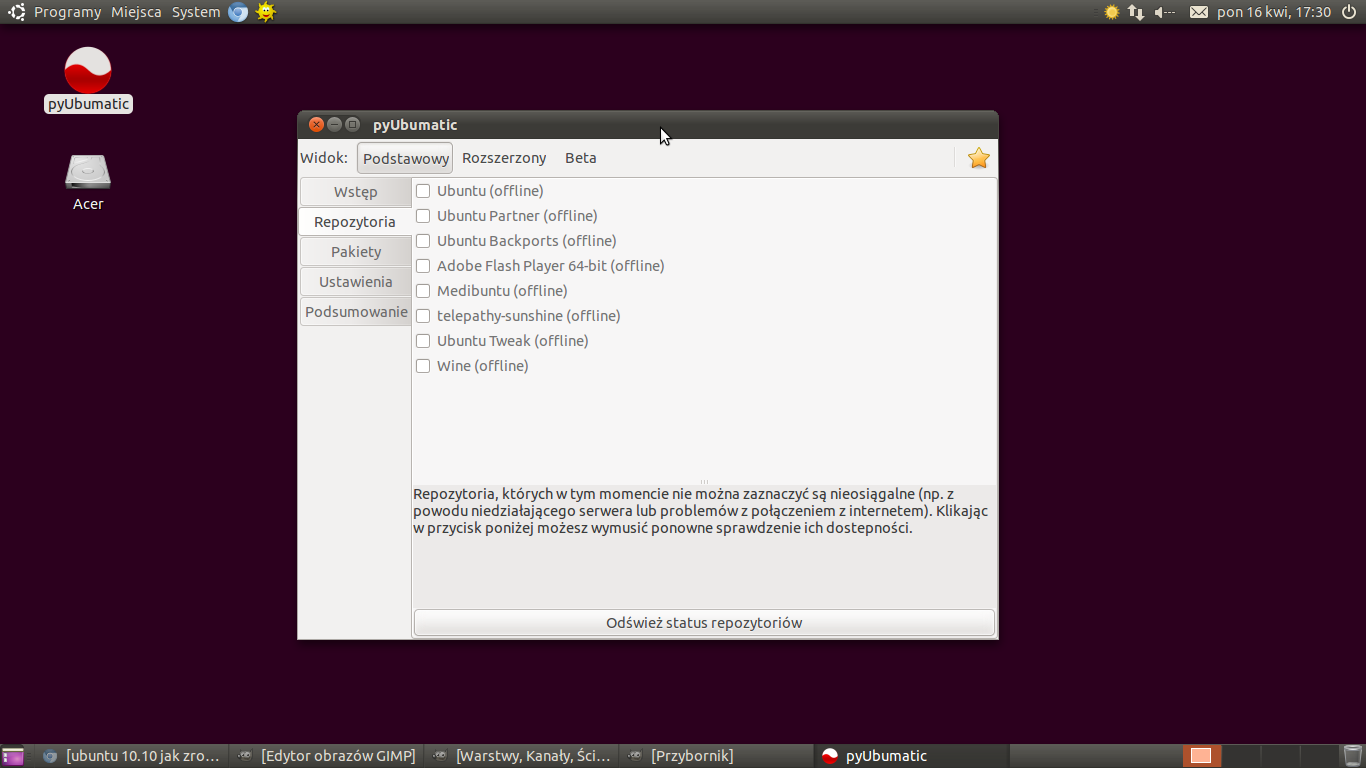1366x768 pixels.
Task: Click Odśwież status repozytoriów button
Action: click(704, 623)
